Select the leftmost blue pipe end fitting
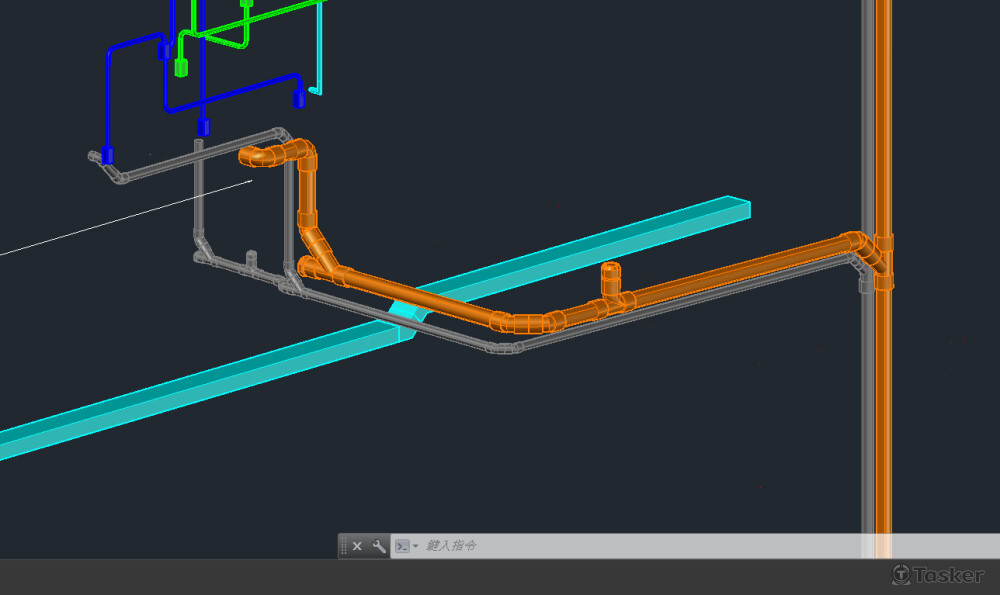1000x595 pixels. (x=107, y=156)
